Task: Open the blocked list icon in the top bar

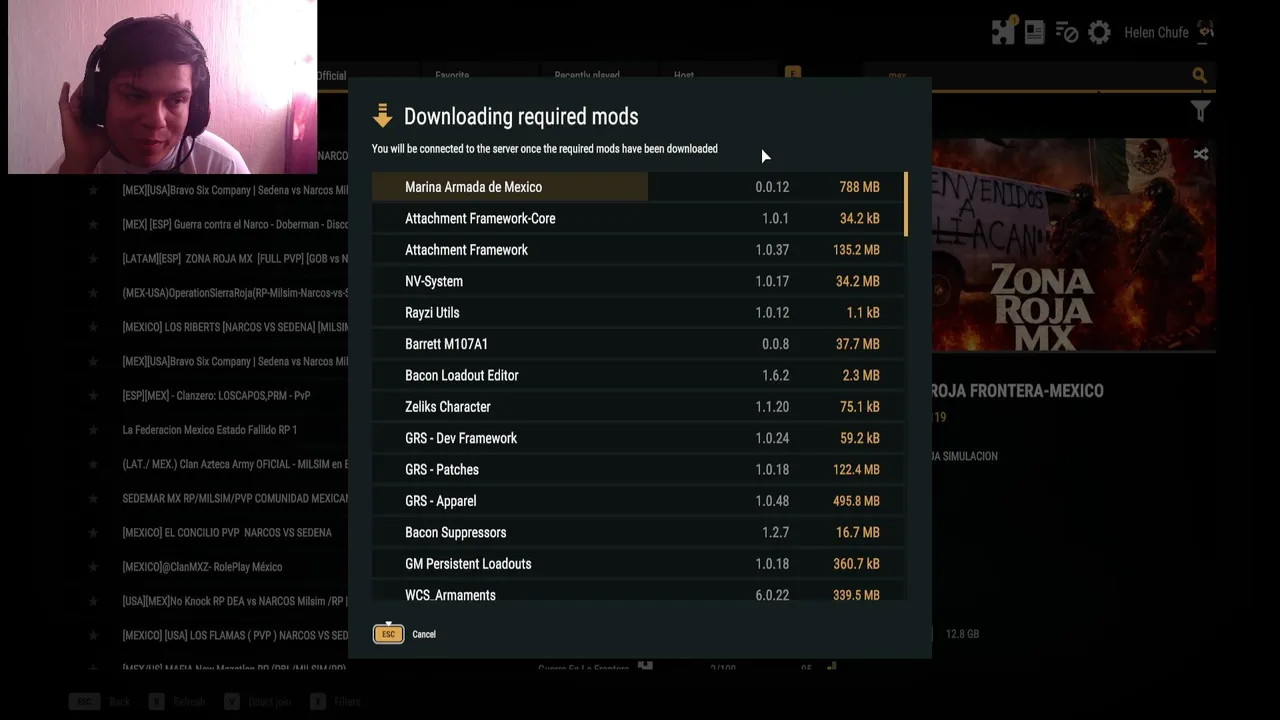Action: [x=1067, y=33]
